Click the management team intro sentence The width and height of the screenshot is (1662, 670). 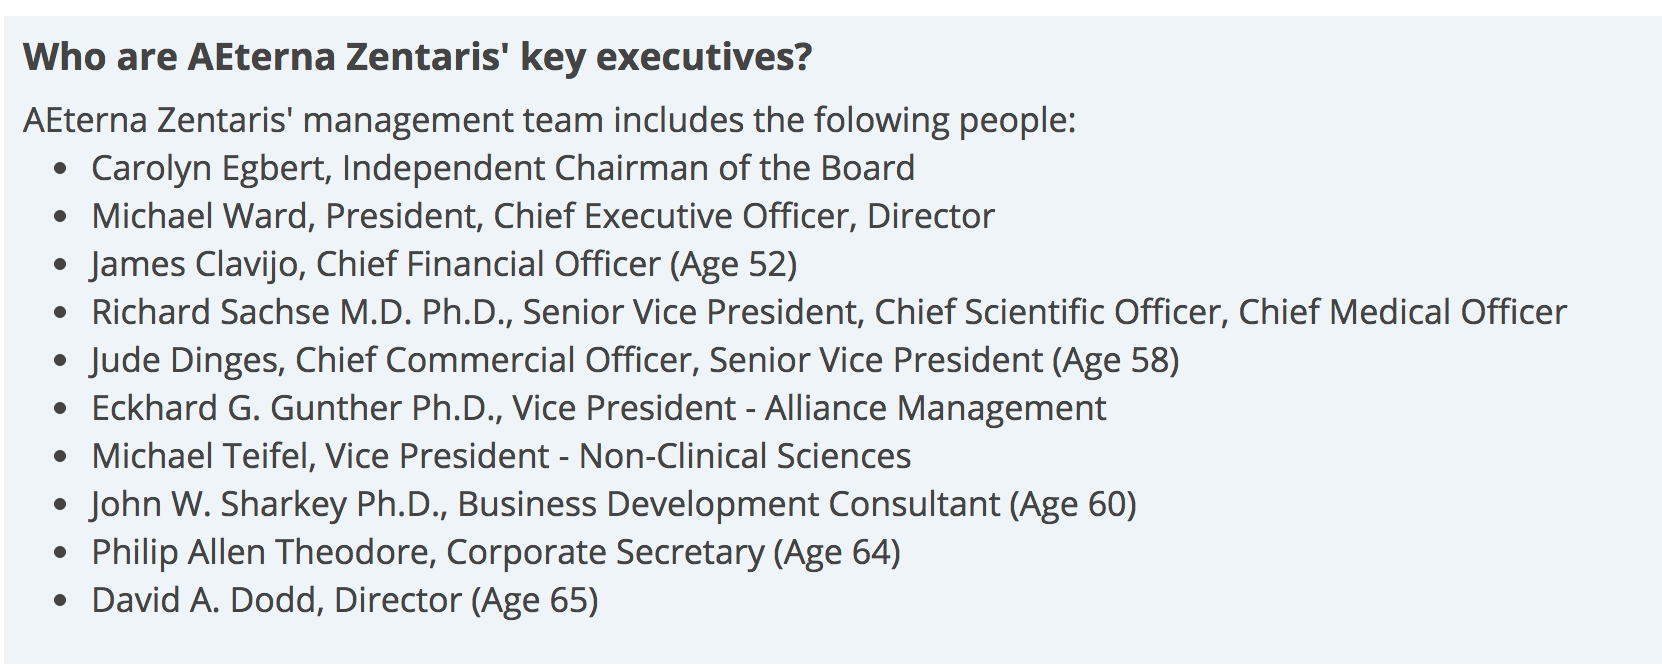[549, 120]
